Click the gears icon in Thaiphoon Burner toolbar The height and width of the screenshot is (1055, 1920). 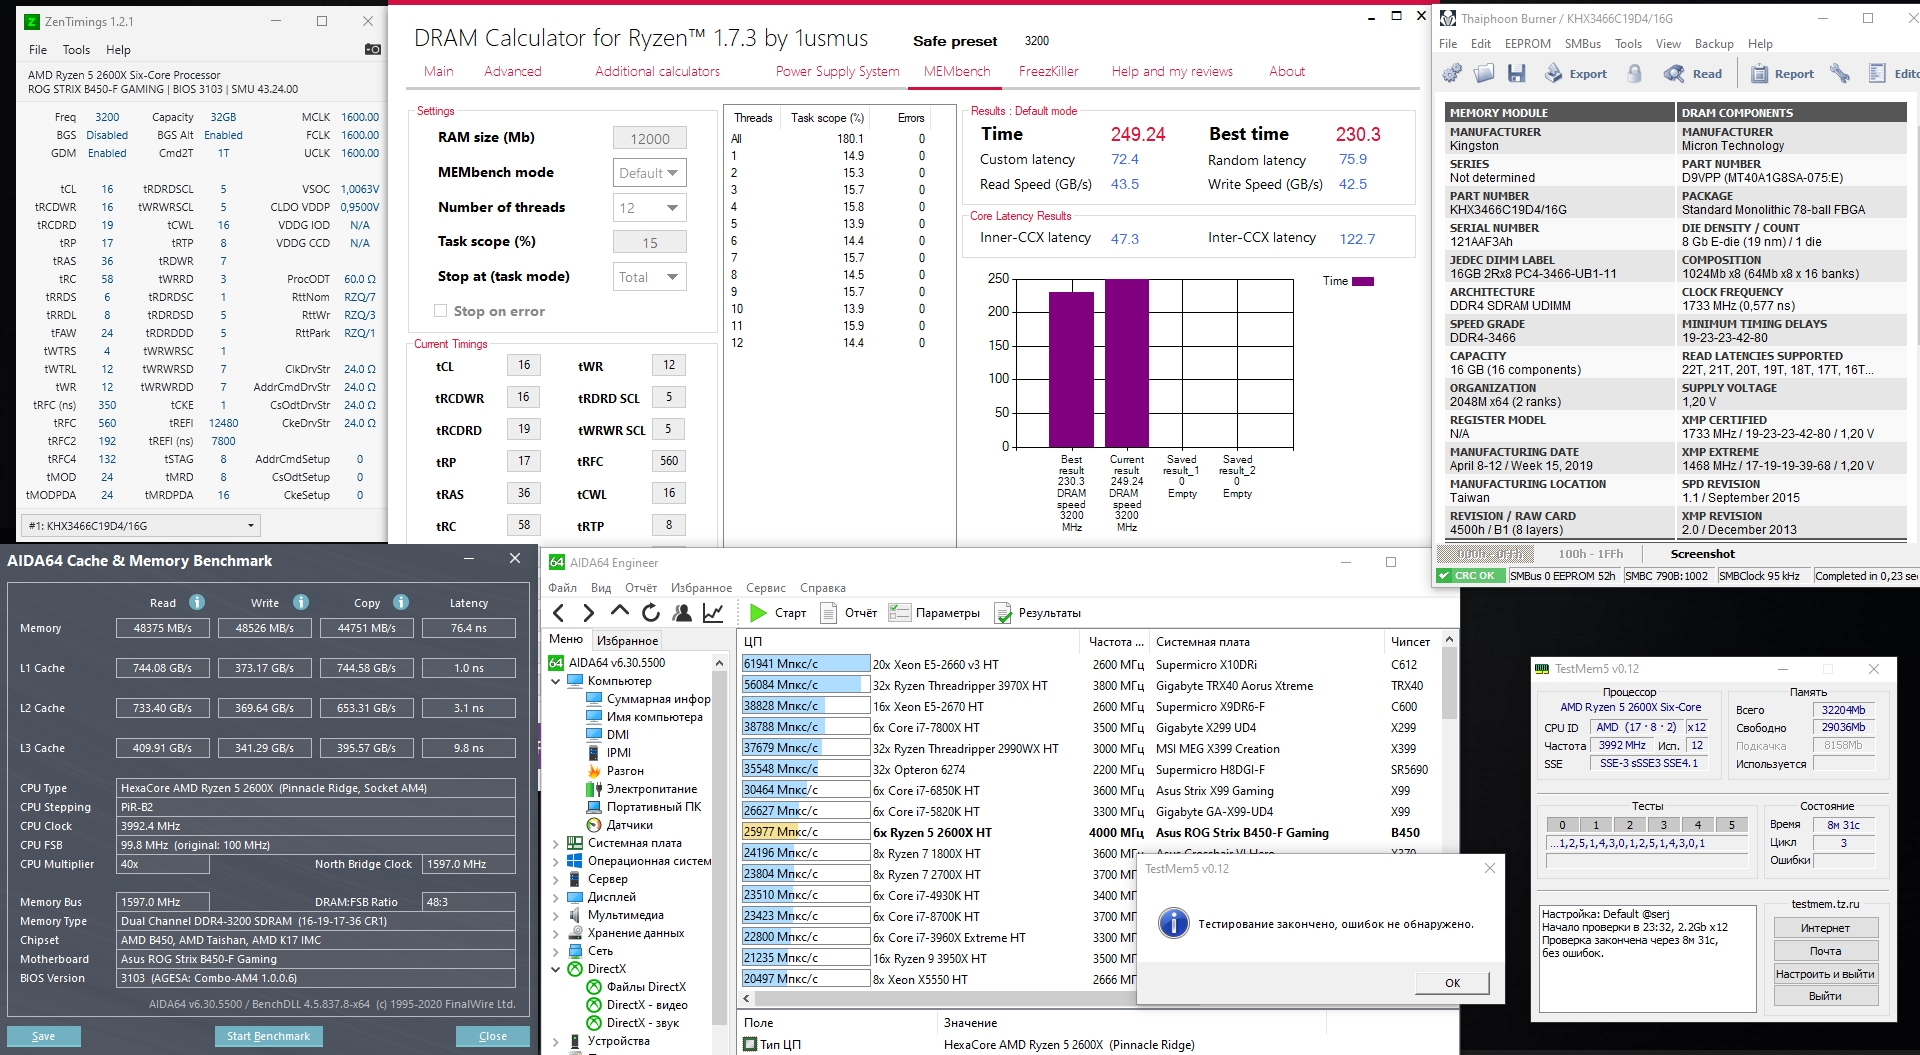(x=1452, y=73)
